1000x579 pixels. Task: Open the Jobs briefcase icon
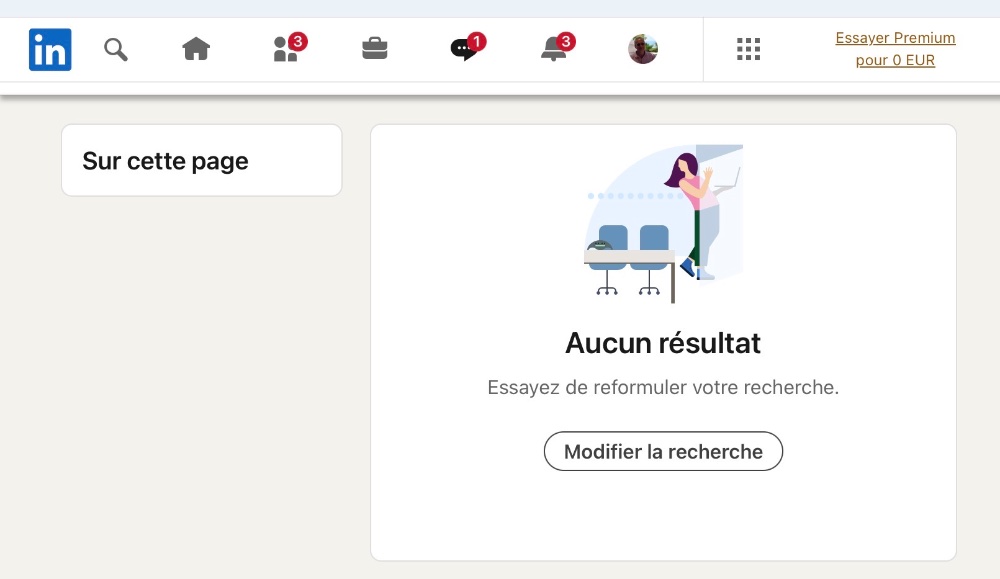pyautogui.click(x=375, y=49)
